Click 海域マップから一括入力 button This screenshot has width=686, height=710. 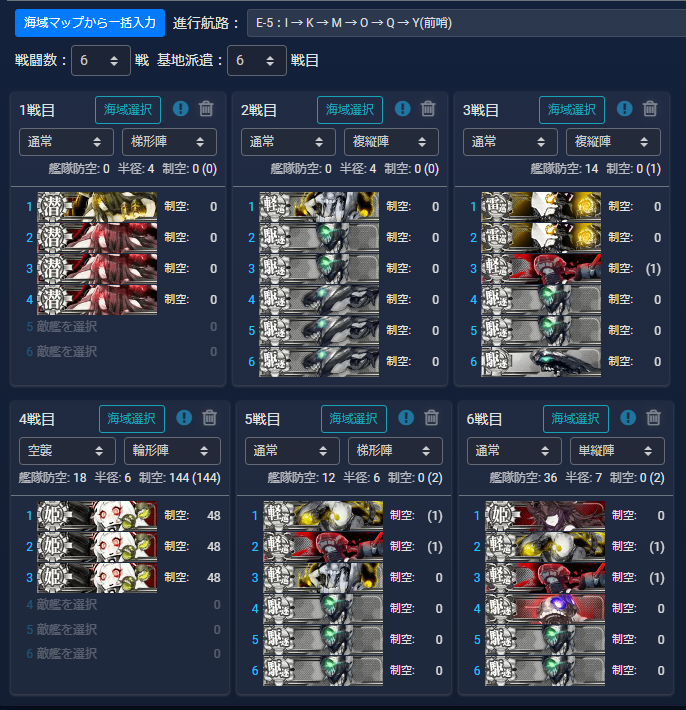coord(90,23)
